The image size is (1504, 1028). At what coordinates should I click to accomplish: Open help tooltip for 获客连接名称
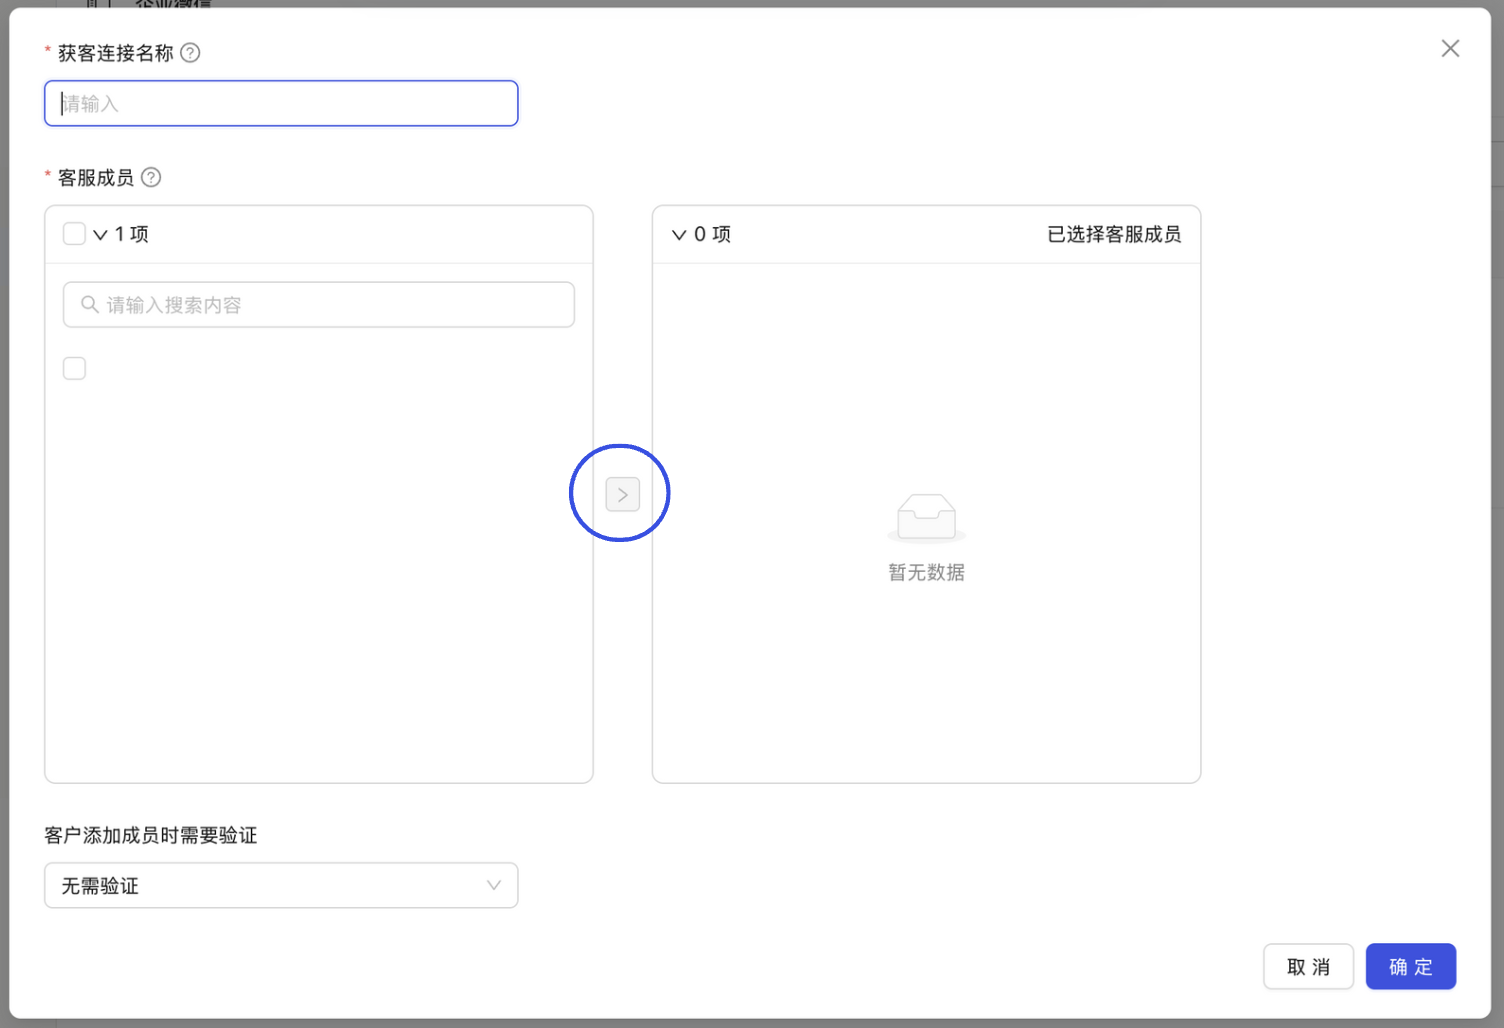(189, 52)
